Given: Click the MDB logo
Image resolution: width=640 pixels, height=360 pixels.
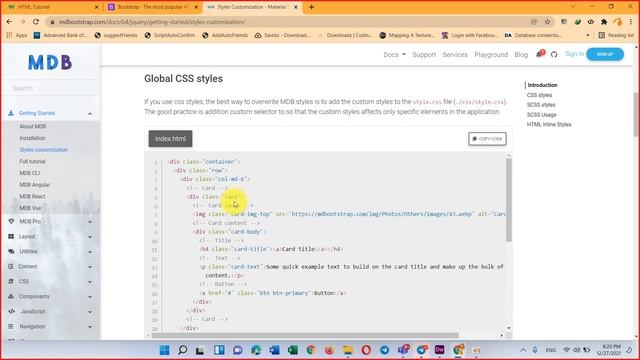Looking at the screenshot, I should coord(50,62).
